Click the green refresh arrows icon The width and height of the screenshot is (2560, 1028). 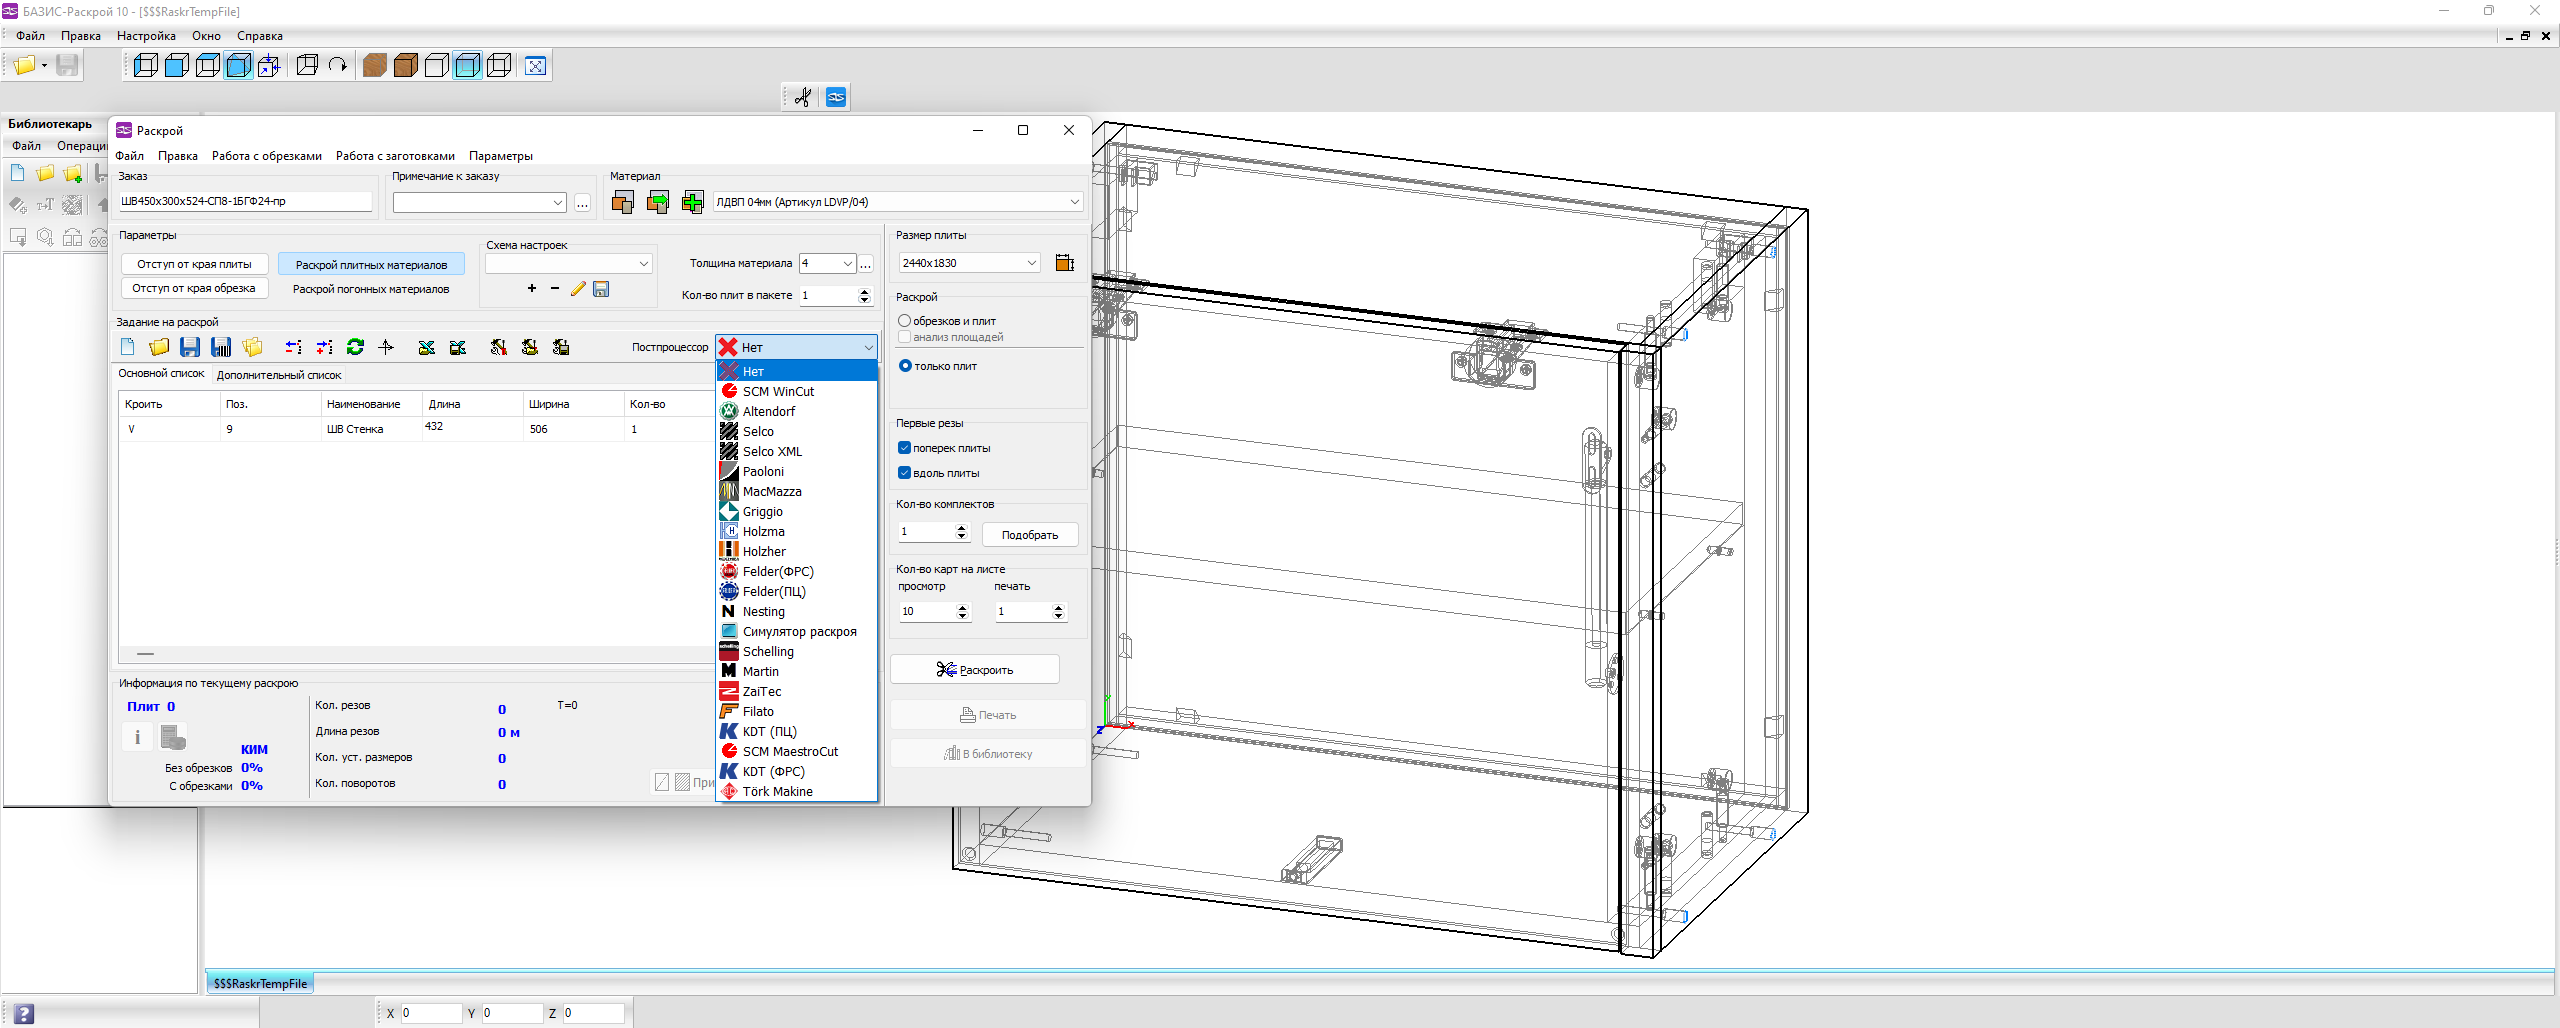pos(355,347)
